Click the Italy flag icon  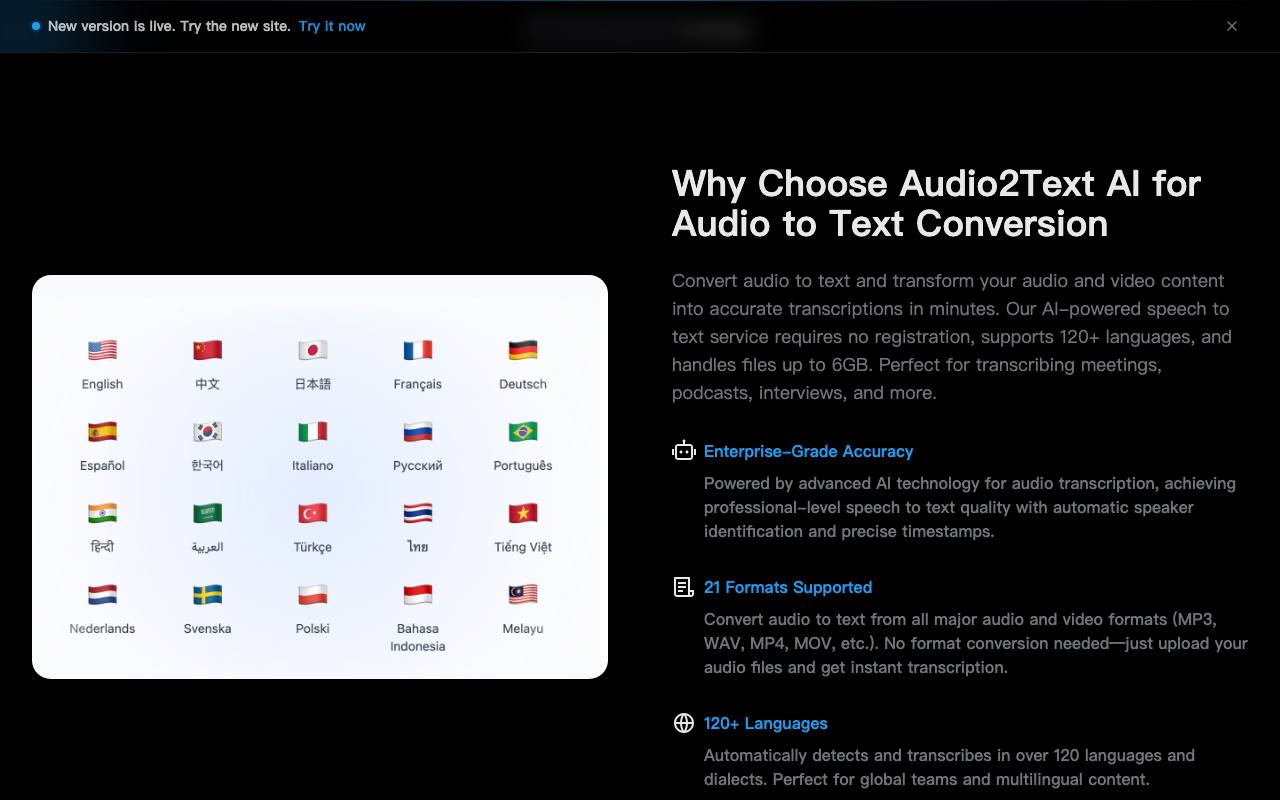pyautogui.click(x=313, y=431)
